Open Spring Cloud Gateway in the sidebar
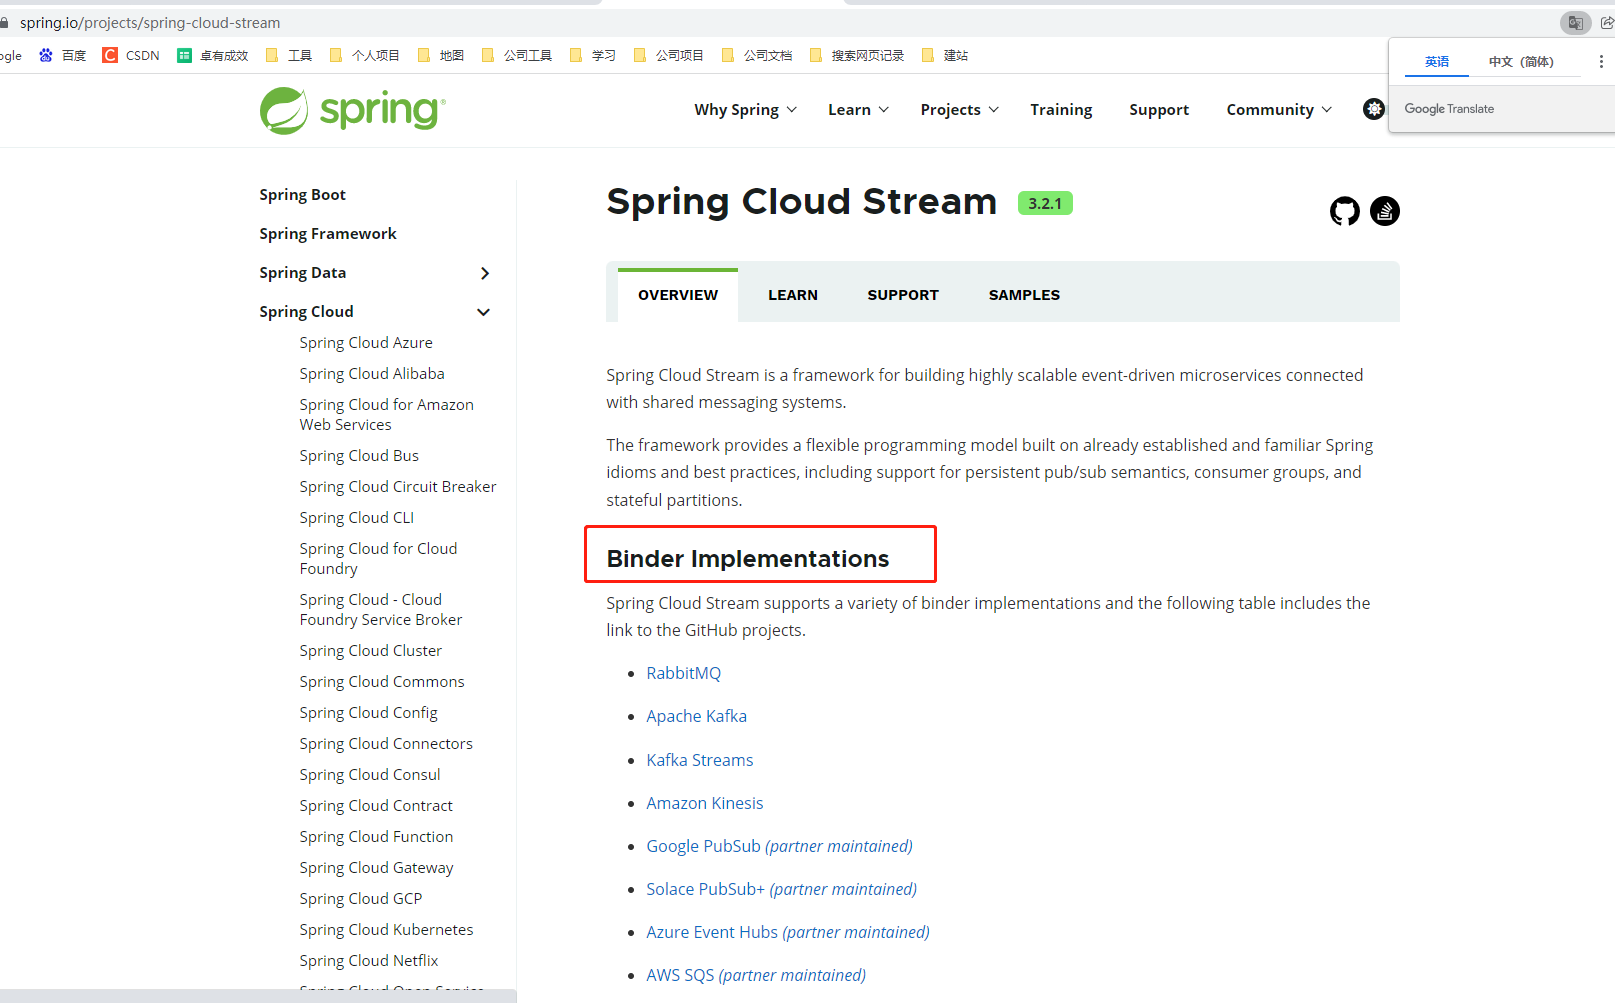 pos(376,868)
